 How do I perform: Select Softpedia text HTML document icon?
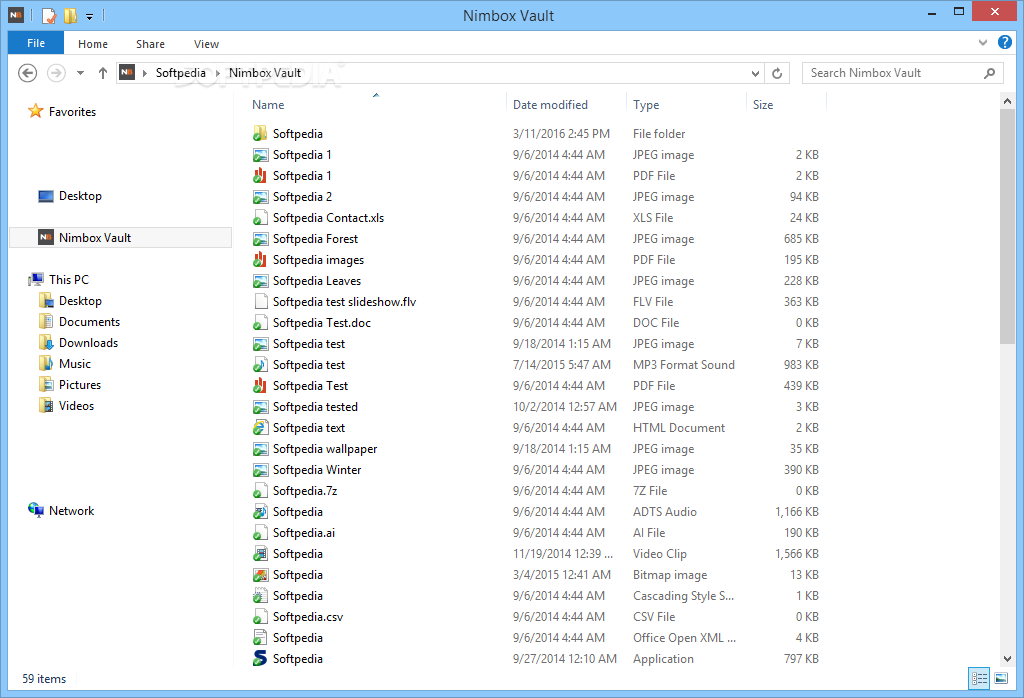[260, 428]
